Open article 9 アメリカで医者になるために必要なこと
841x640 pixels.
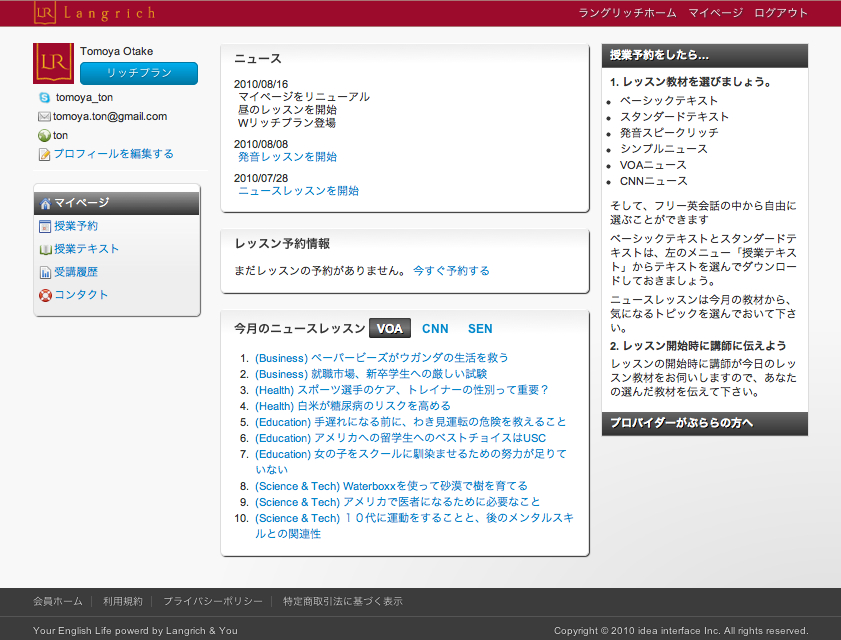pos(397,503)
